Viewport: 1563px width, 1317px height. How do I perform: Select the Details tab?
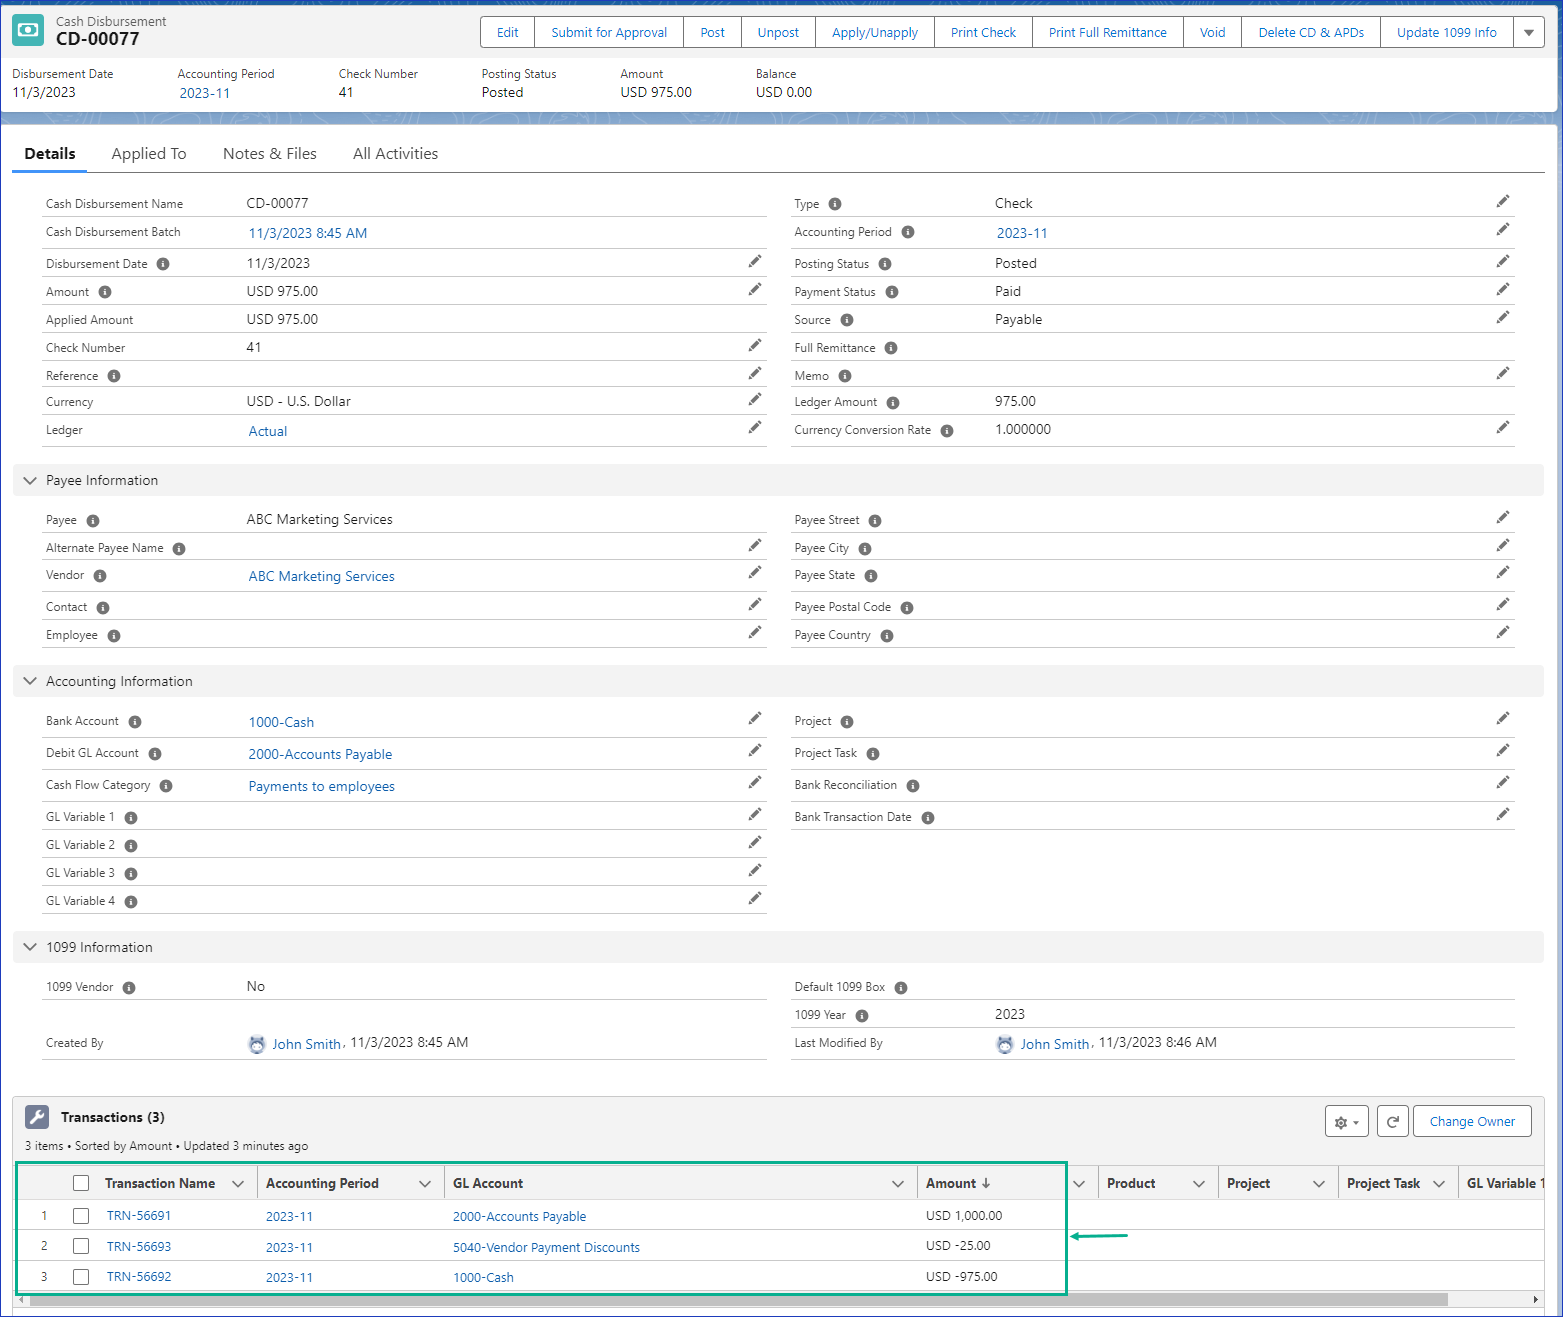coord(50,153)
